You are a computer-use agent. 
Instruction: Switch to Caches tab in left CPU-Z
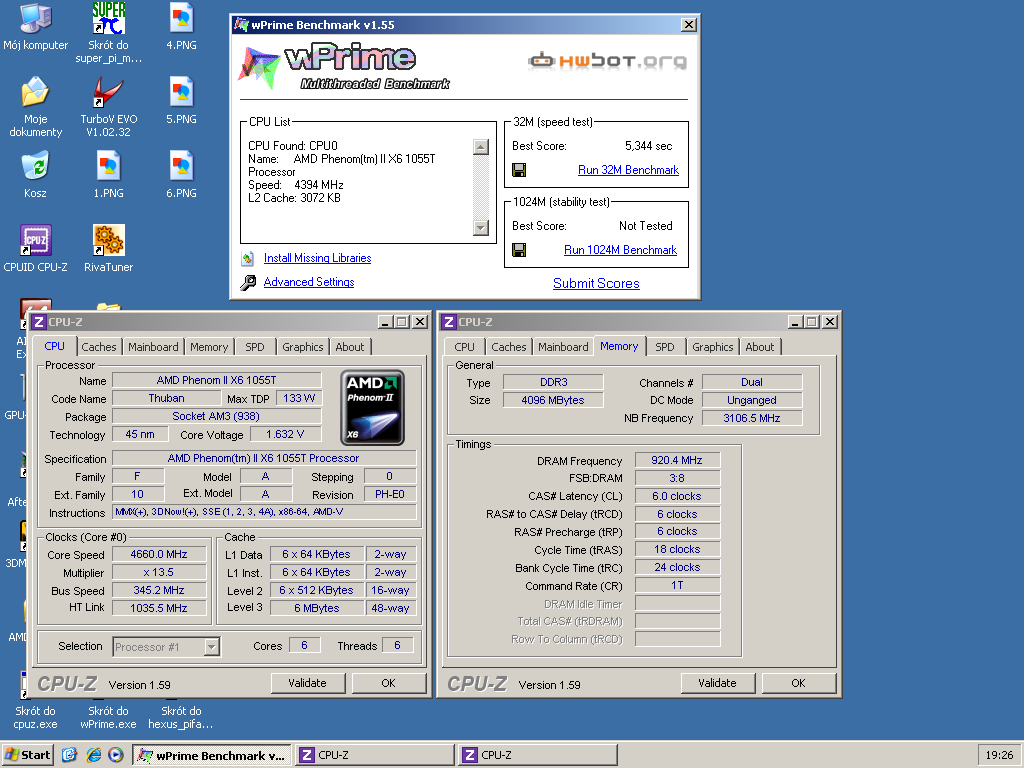[99, 347]
